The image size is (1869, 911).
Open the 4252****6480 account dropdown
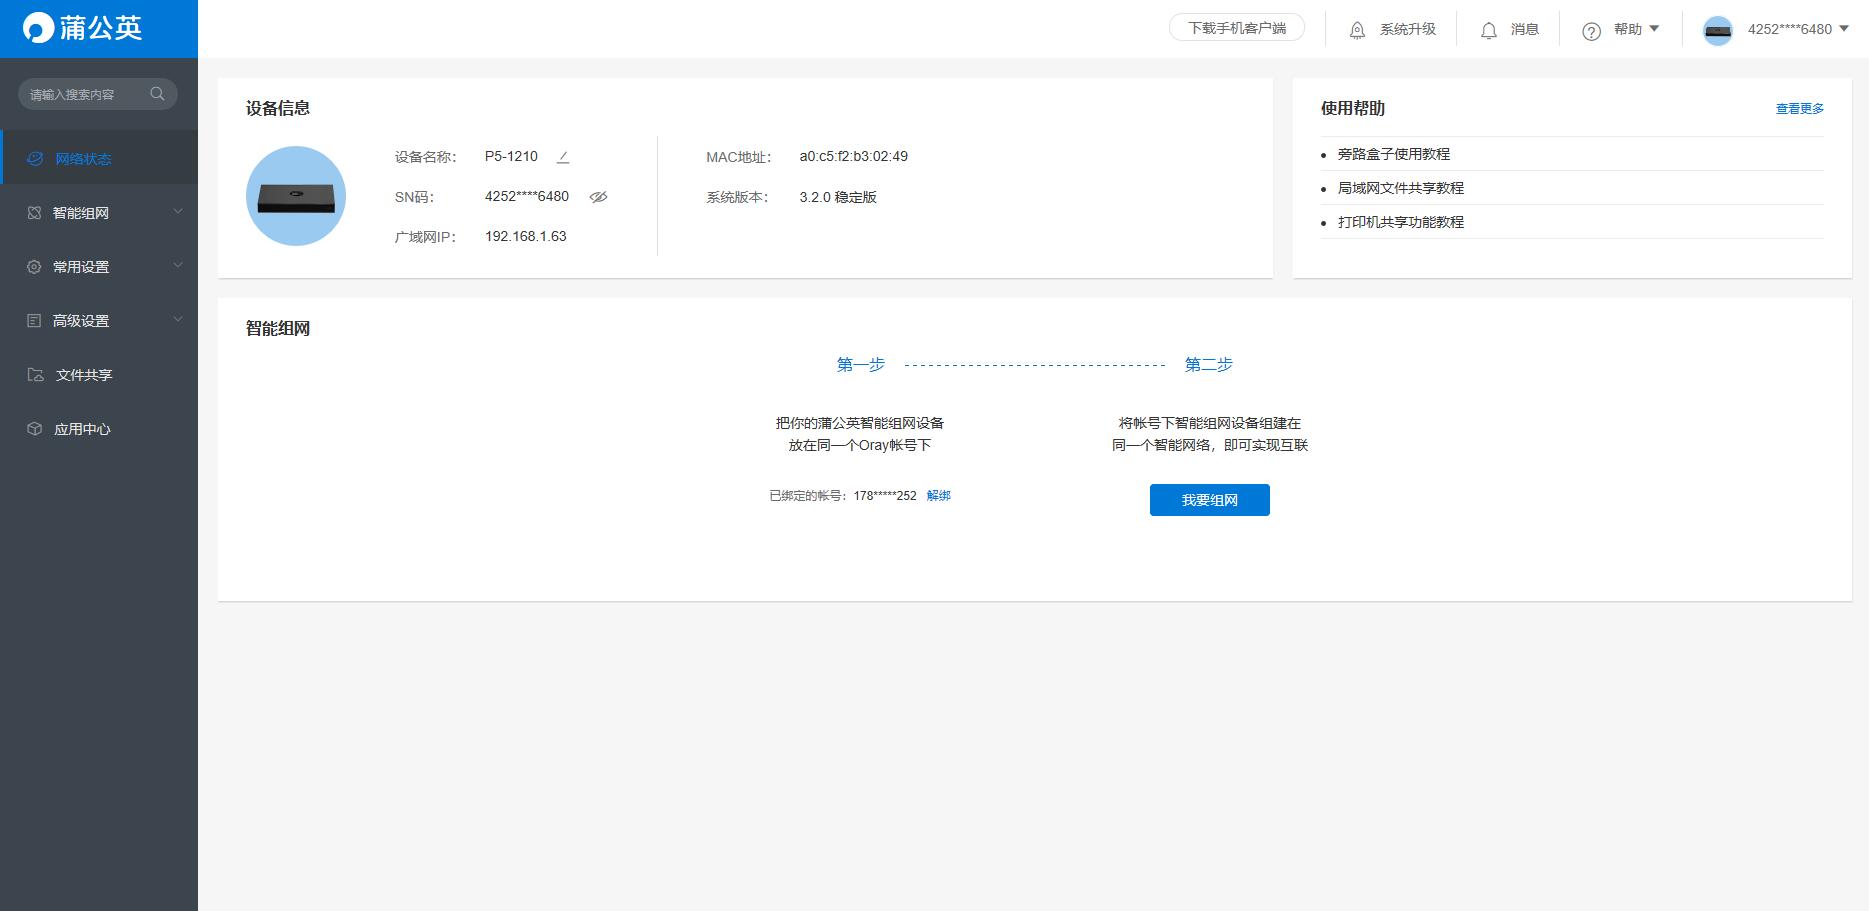1789,29
